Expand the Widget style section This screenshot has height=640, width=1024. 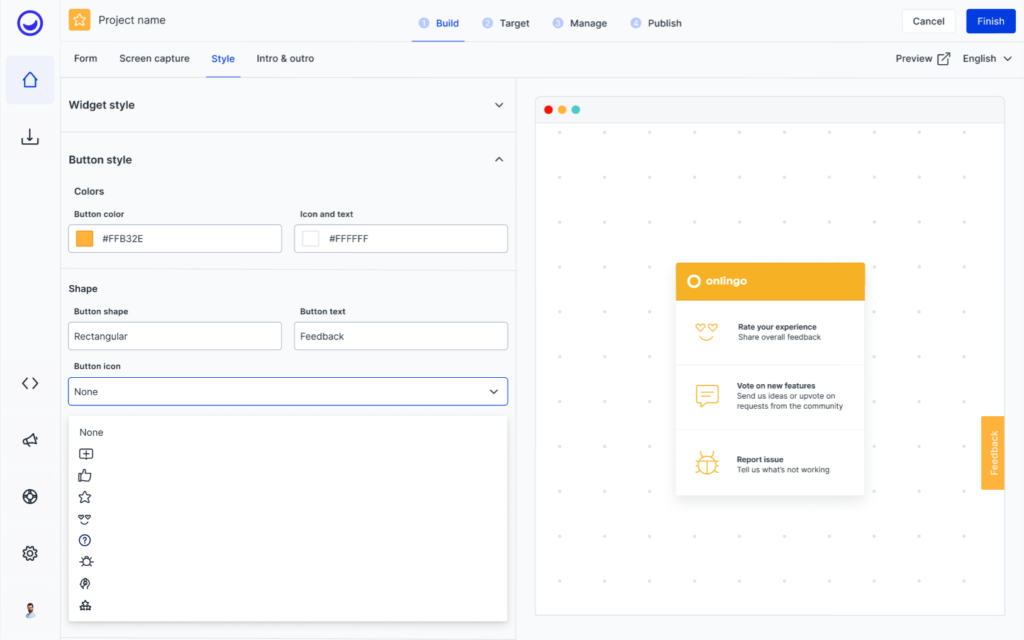click(498, 104)
